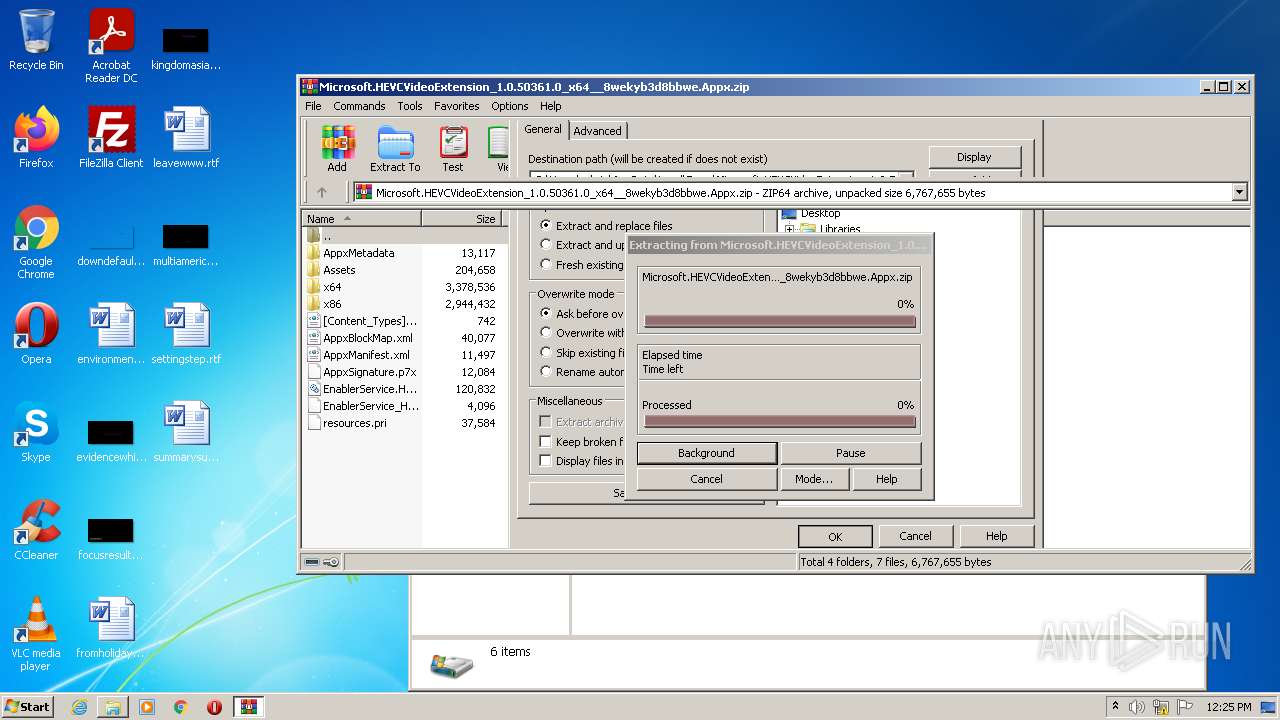Viewport: 1280px width, 720px height.
Task: Click the Processed total progress bar
Action: [780, 421]
